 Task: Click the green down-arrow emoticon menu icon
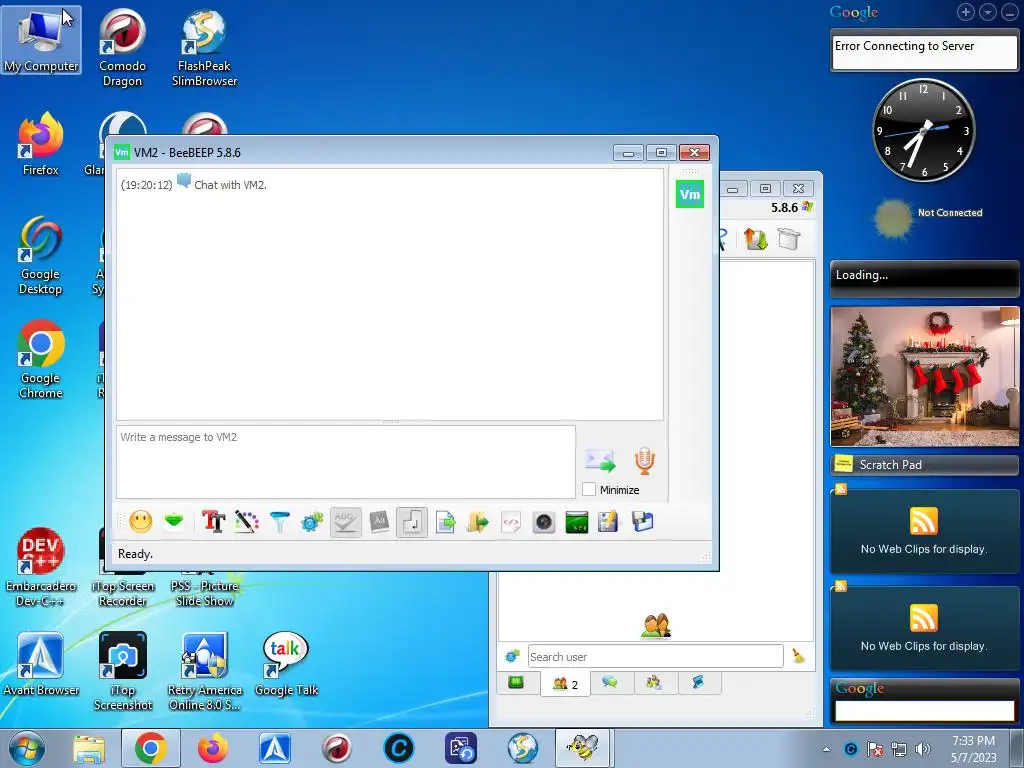point(174,522)
